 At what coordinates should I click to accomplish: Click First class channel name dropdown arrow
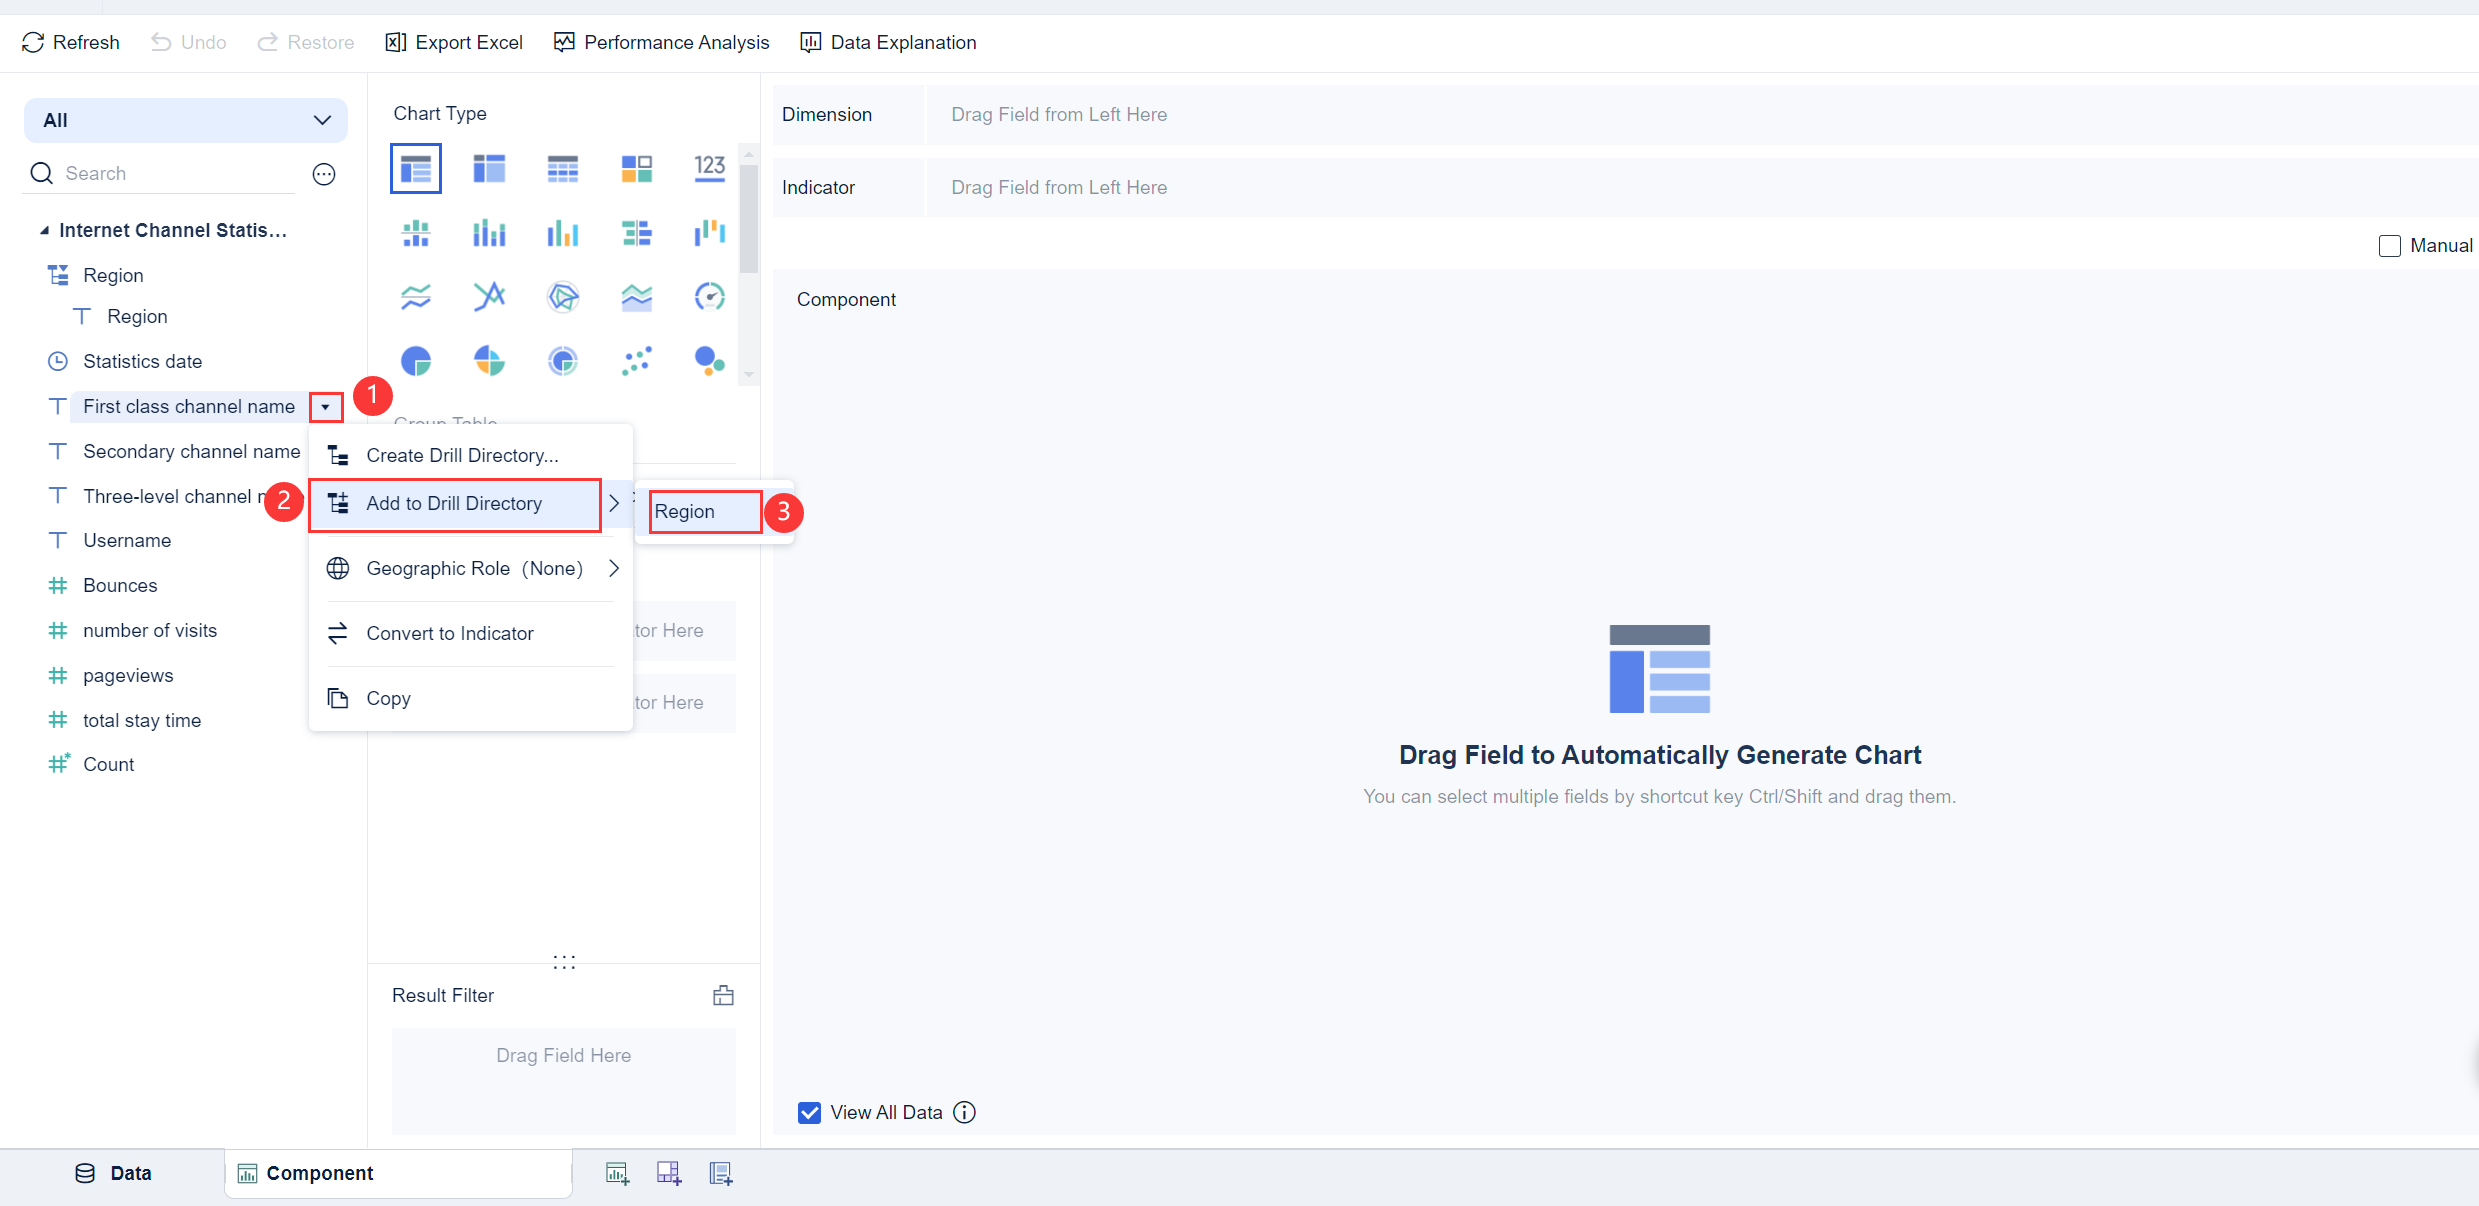point(325,407)
